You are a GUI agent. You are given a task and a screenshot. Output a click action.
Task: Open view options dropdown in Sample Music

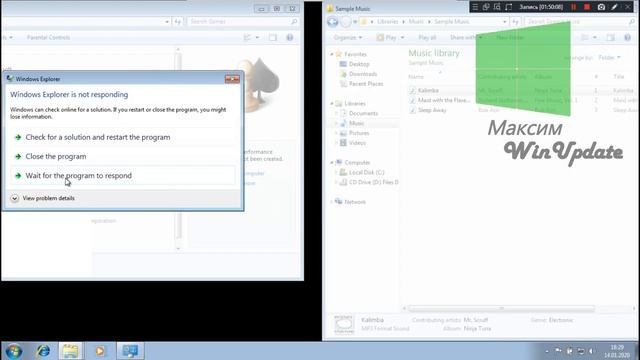click(595, 38)
